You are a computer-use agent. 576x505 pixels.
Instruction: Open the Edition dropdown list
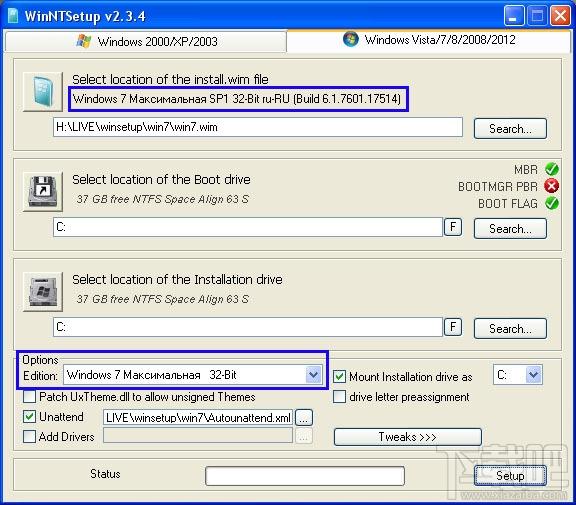point(313,375)
